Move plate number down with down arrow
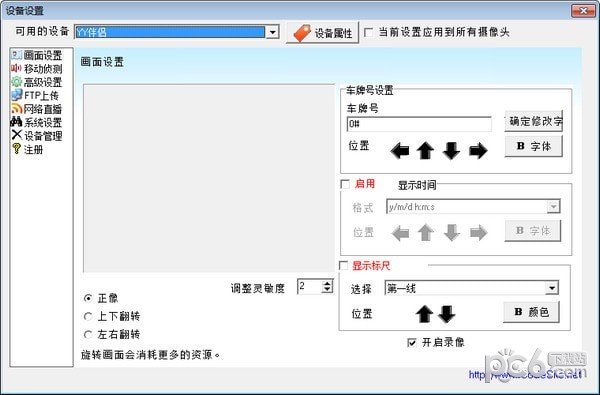This screenshot has height=395, width=600. click(452, 150)
